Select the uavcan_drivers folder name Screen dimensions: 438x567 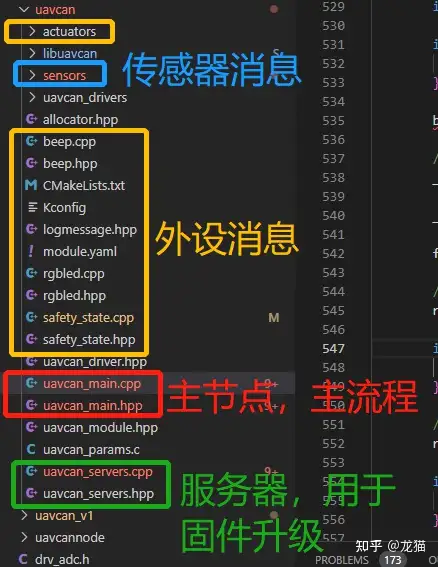(85, 98)
